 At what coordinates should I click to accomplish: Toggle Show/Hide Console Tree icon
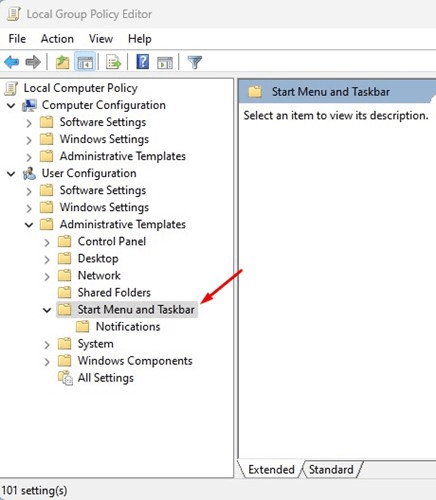click(x=85, y=62)
